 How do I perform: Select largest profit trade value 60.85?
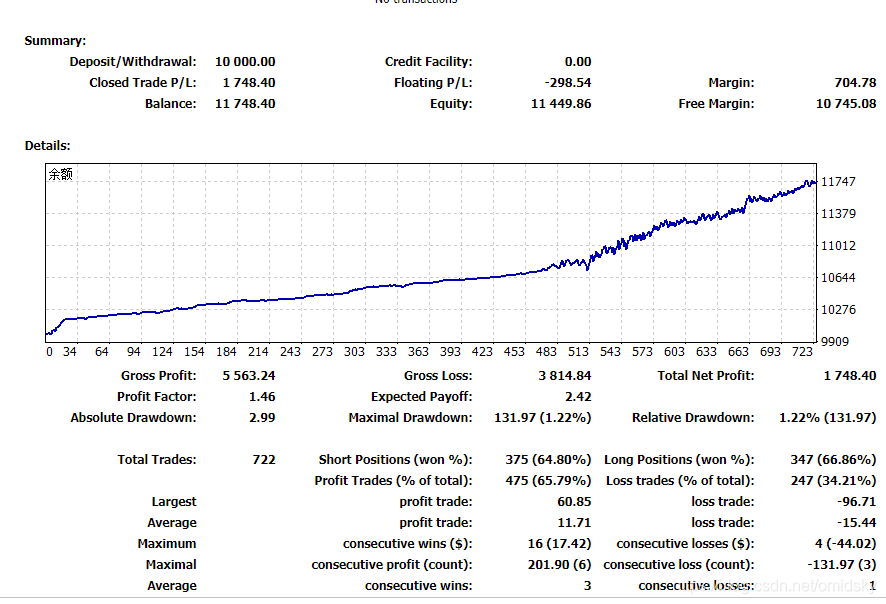[574, 501]
